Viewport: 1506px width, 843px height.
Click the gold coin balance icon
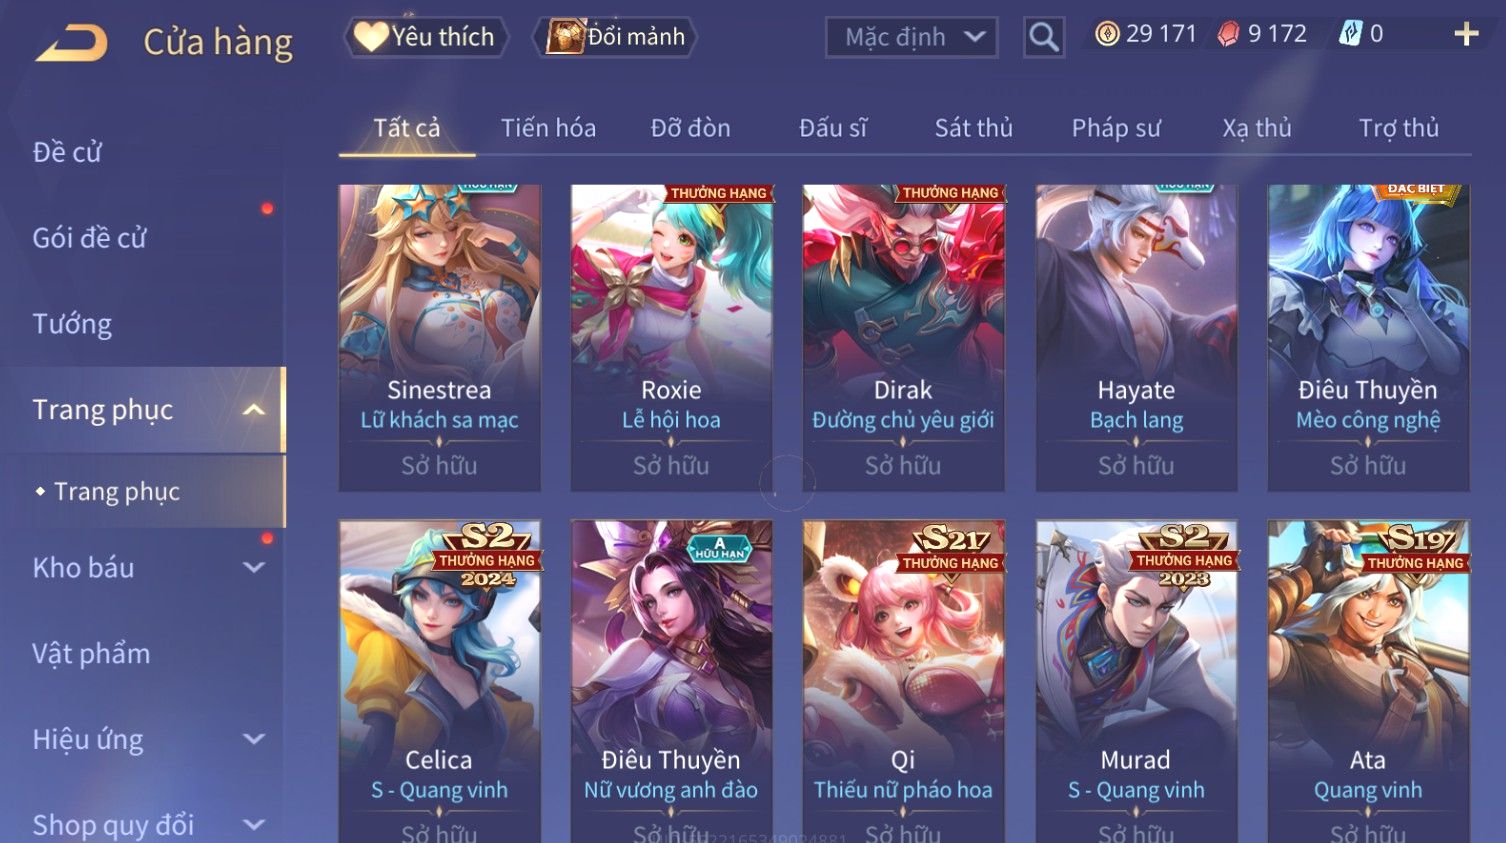[1107, 35]
